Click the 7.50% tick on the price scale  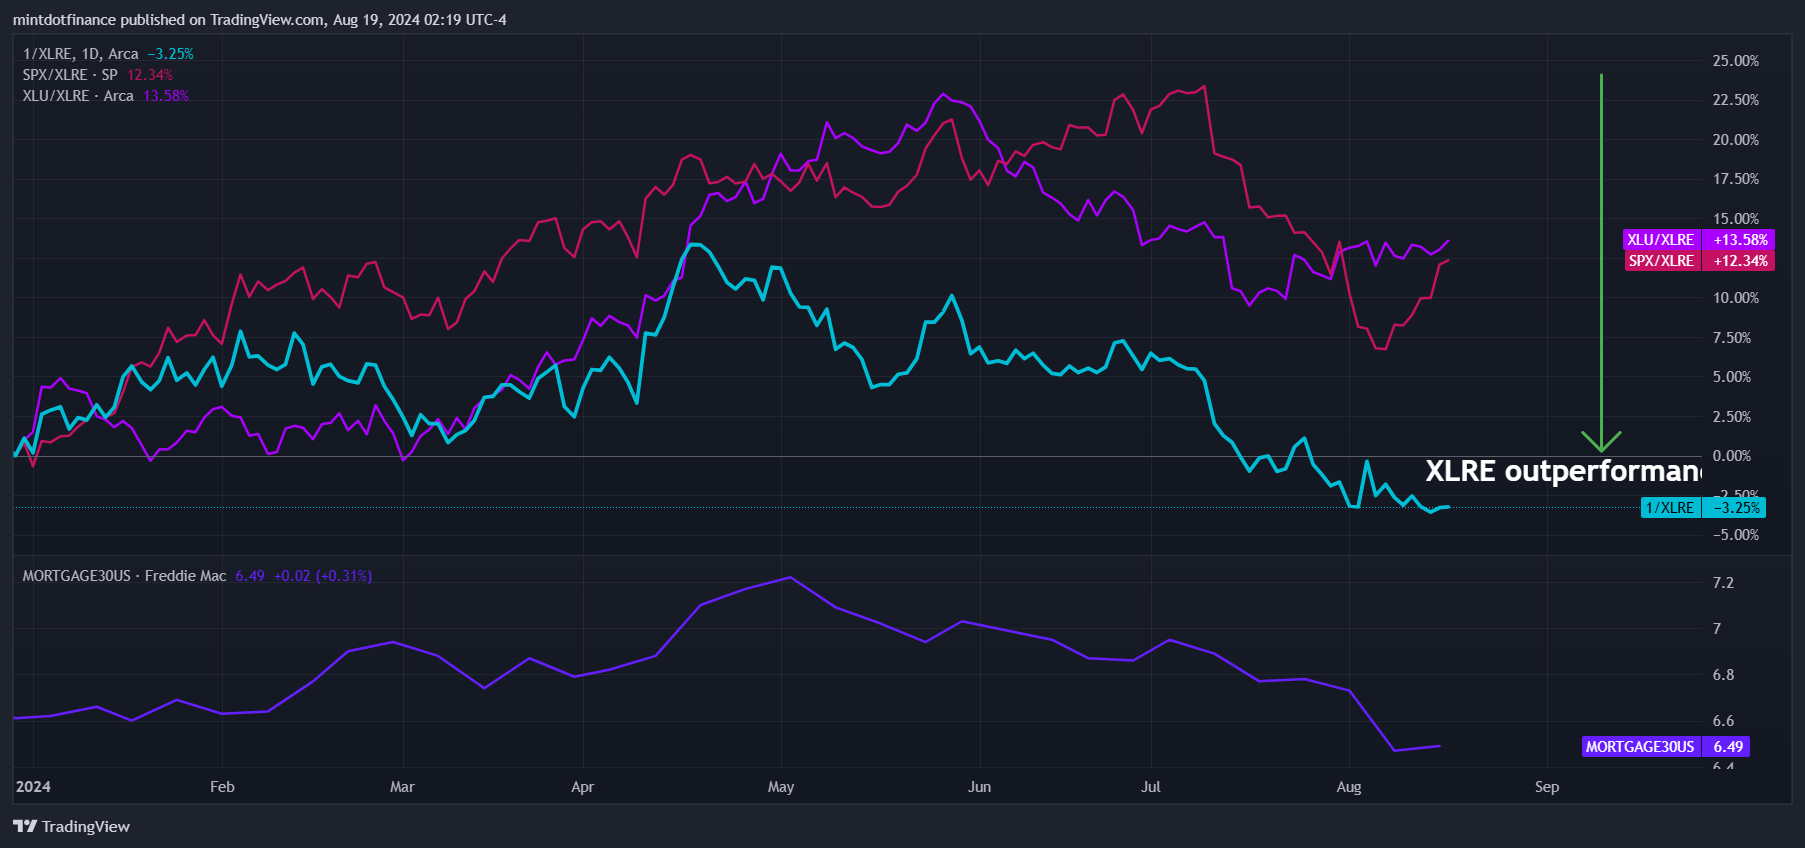[x=1732, y=338]
